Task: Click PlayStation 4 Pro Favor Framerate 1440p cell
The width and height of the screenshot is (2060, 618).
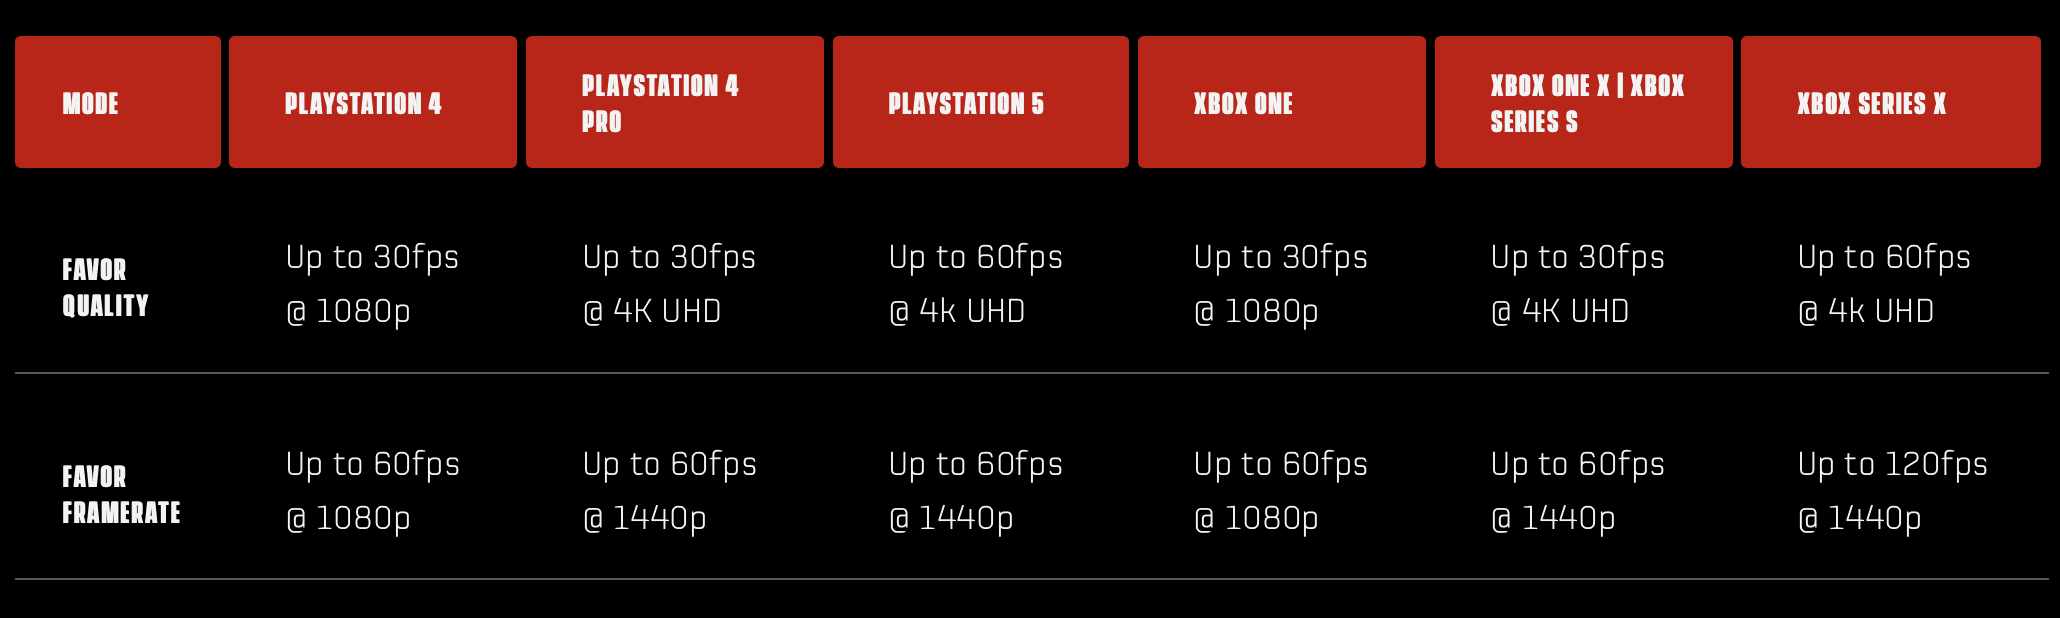Action: (669, 491)
